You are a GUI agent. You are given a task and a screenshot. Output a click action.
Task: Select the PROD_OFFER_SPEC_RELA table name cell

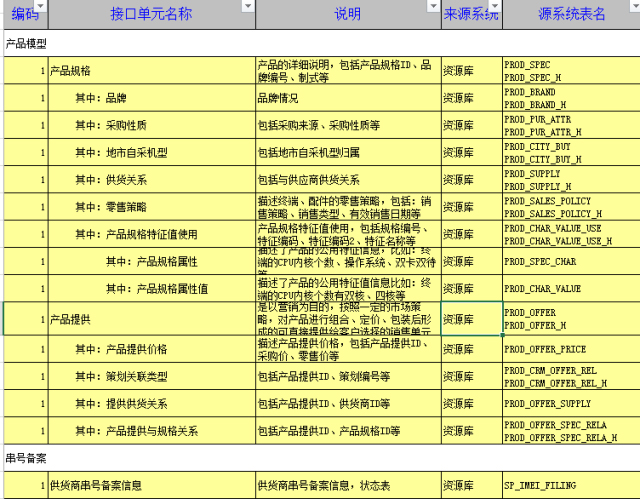click(571, 431)
